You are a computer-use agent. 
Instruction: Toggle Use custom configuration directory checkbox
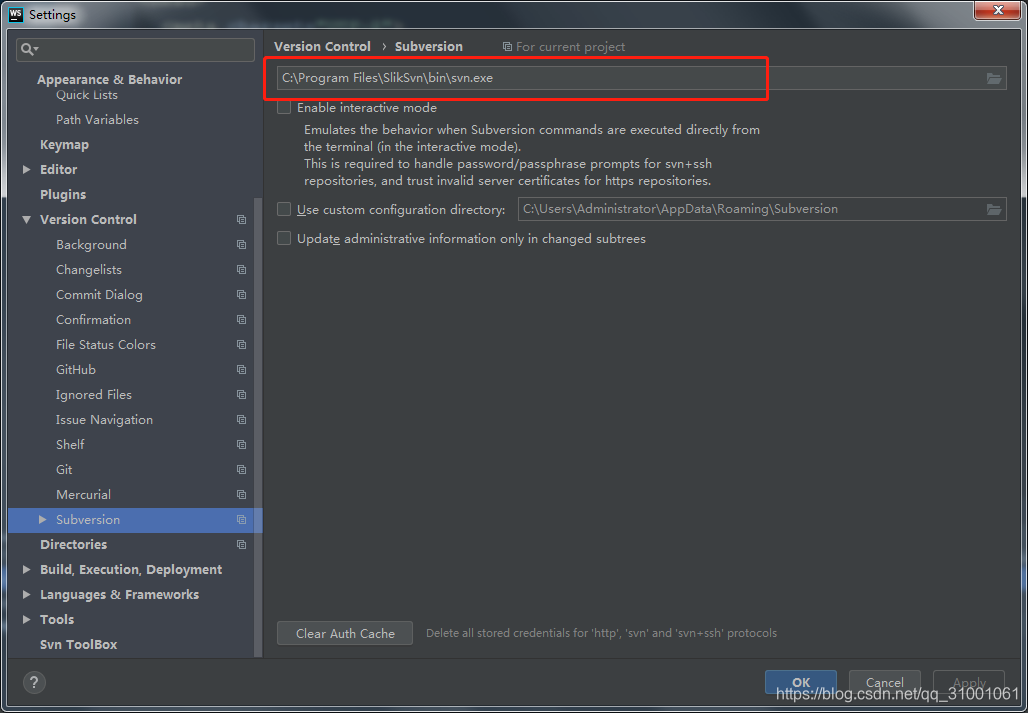pos(284,209)
